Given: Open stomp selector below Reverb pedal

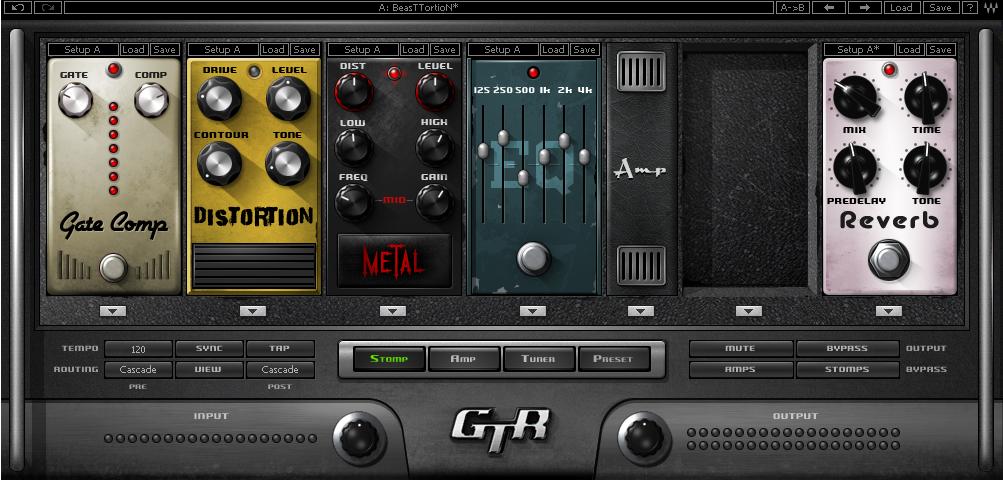Looking at the screenshot, I should tap(888, 311).
